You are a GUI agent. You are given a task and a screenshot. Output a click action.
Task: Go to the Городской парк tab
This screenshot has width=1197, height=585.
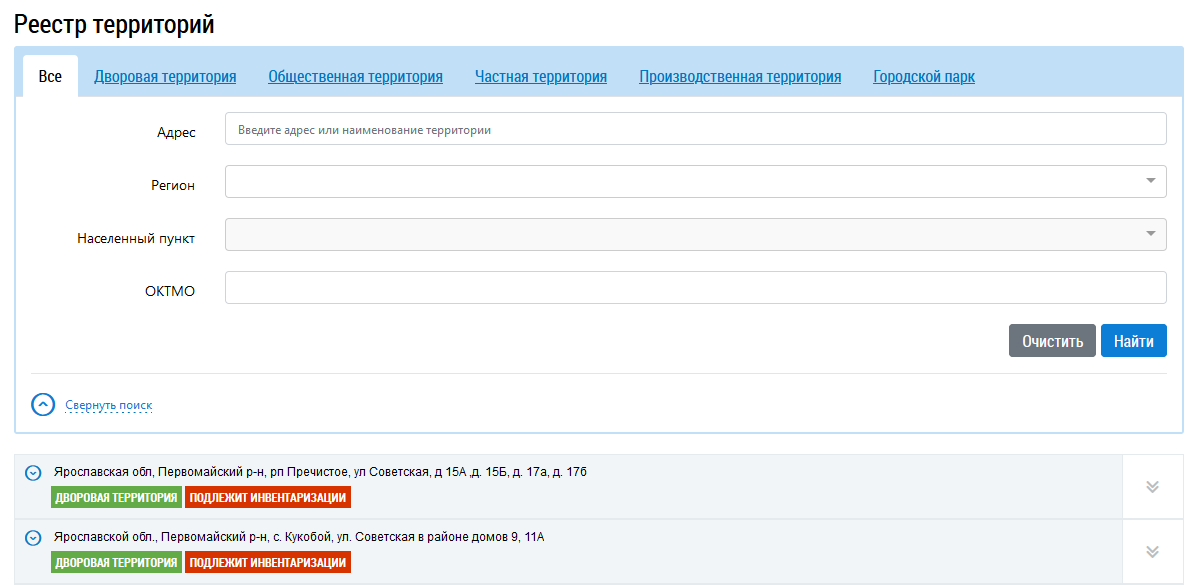(x=924, y=76)
